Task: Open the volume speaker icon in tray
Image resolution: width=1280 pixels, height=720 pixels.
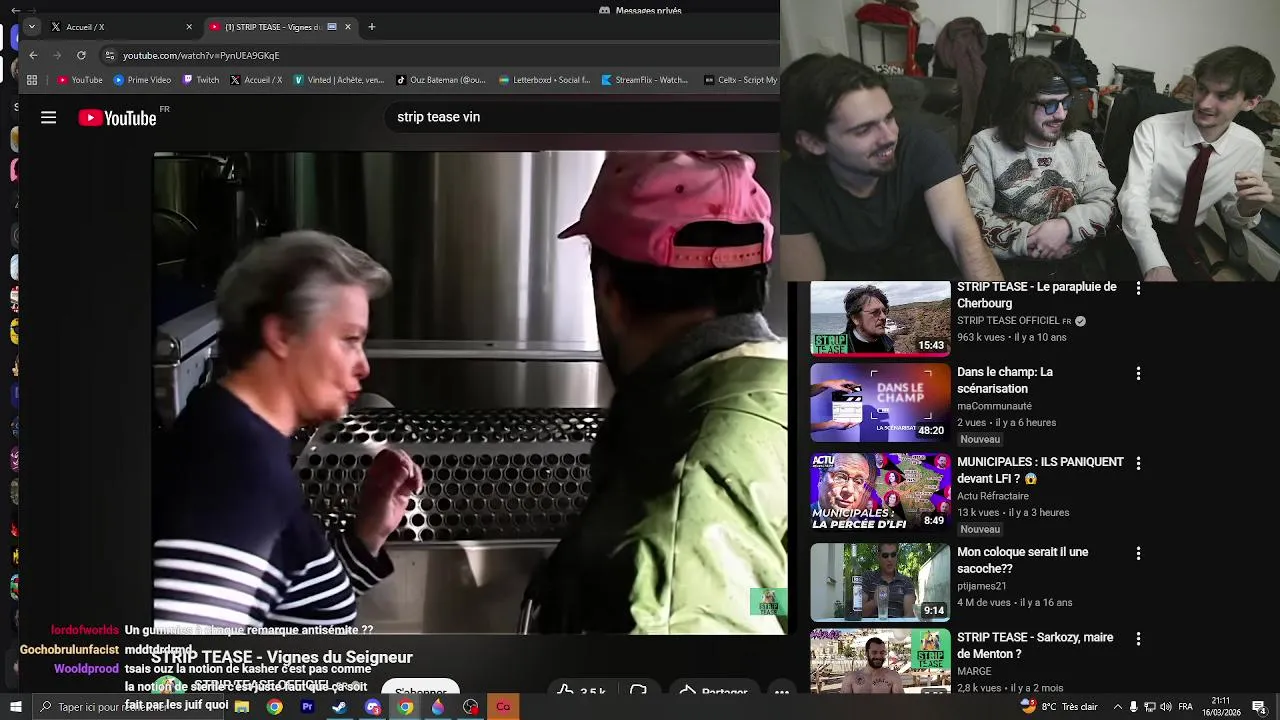Action: (1165, 707)
